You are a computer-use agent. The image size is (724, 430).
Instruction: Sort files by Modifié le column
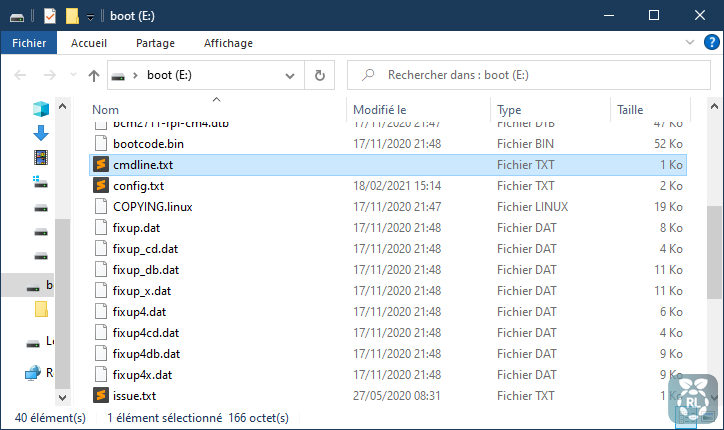coord(380,110)
